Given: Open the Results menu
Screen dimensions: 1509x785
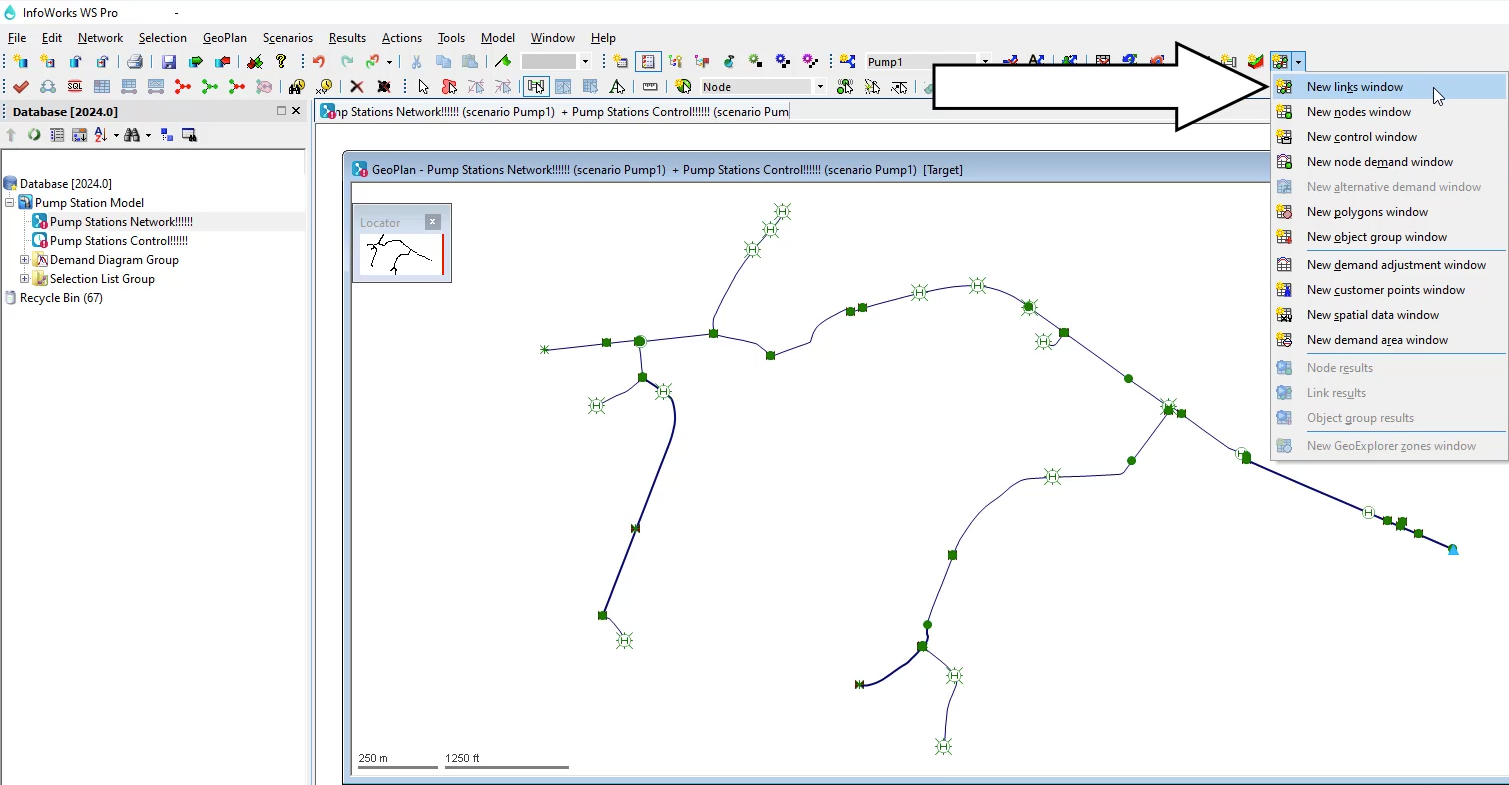Looking at the screenshot, I should 347,38.
